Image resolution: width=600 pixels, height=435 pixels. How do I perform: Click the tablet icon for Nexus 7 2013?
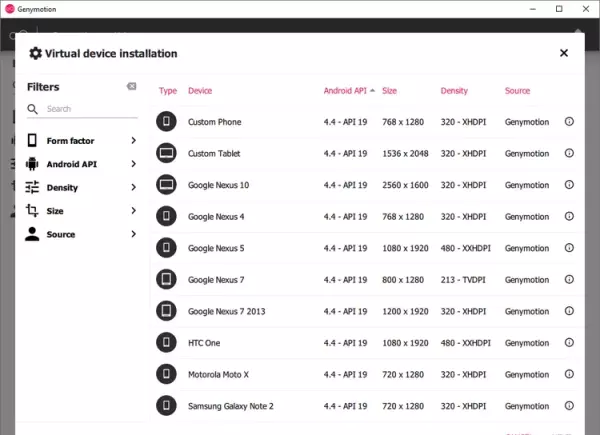pos(166,311)
